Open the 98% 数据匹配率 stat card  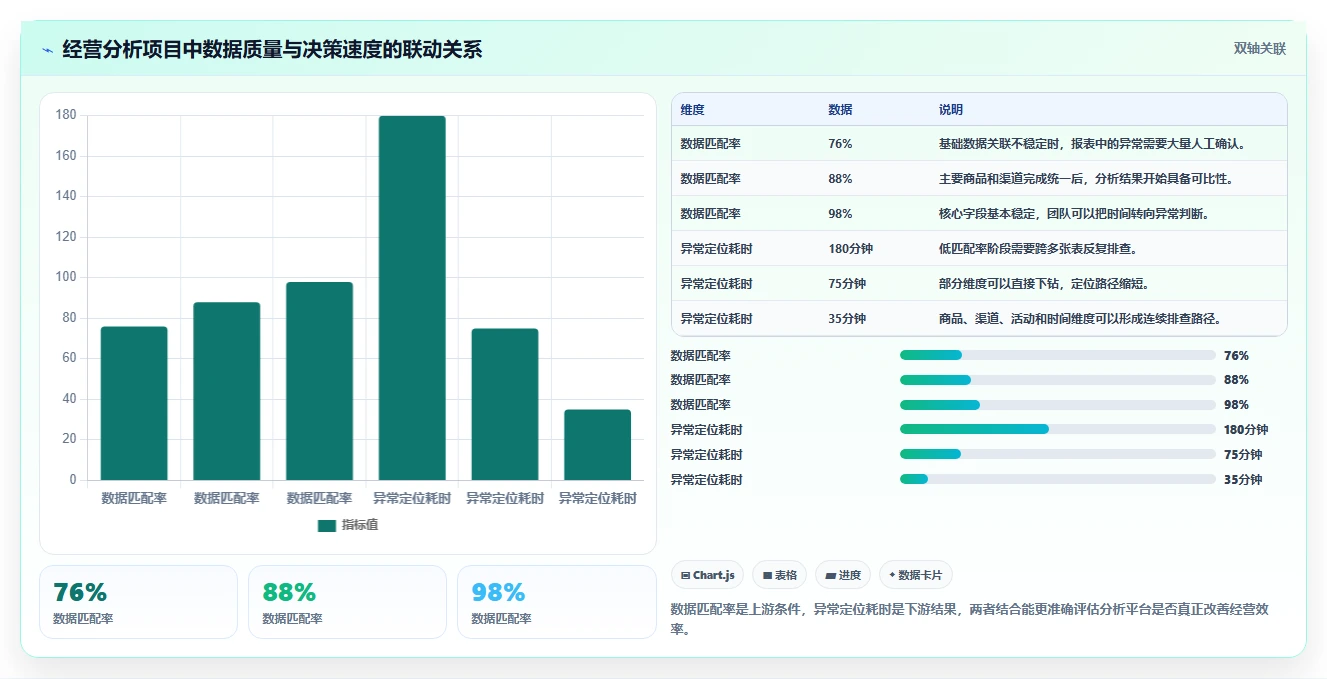click(x=556, y=602)
